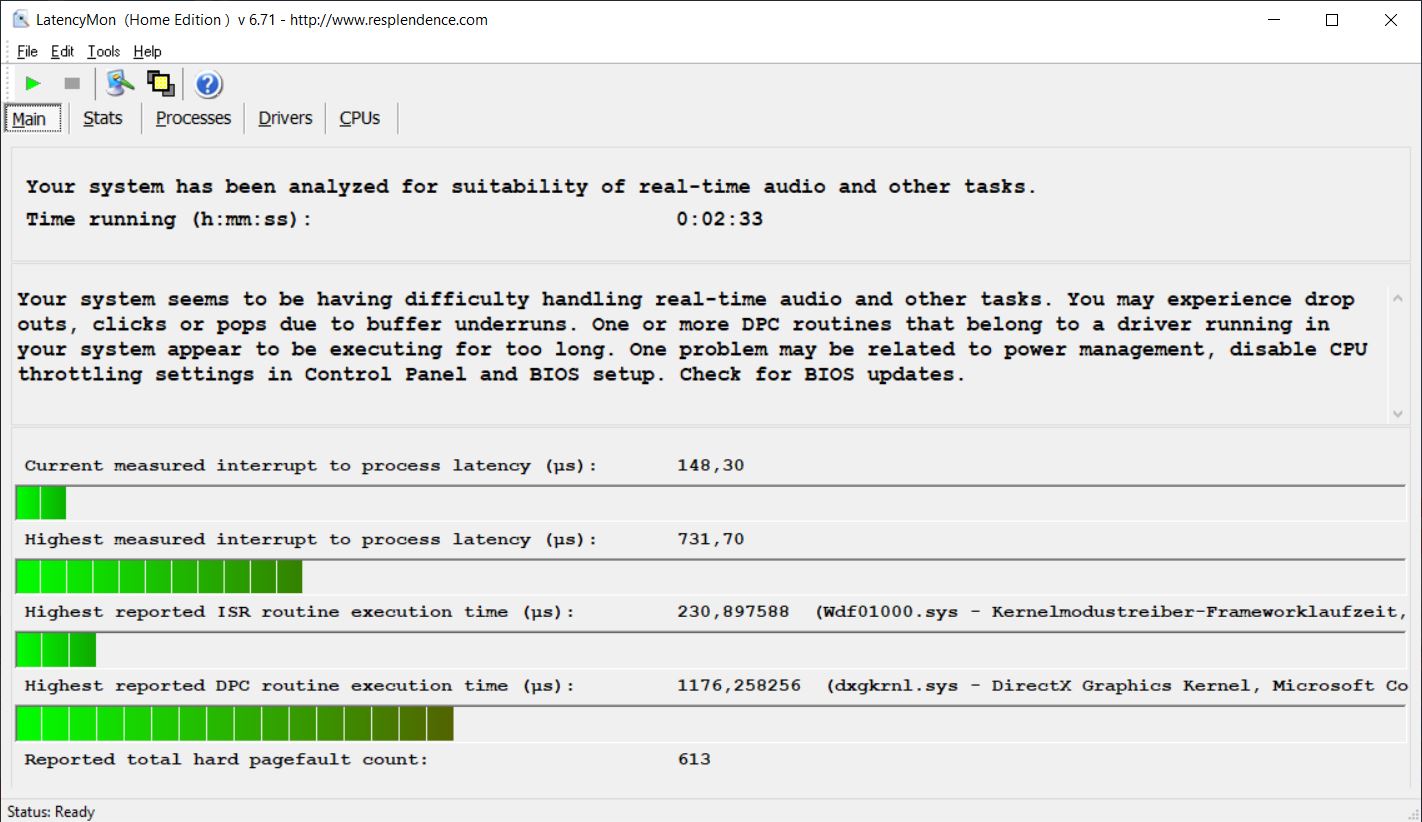Open the Help menu
This screenshot has height=822, width=1422.
coord(147,51)
